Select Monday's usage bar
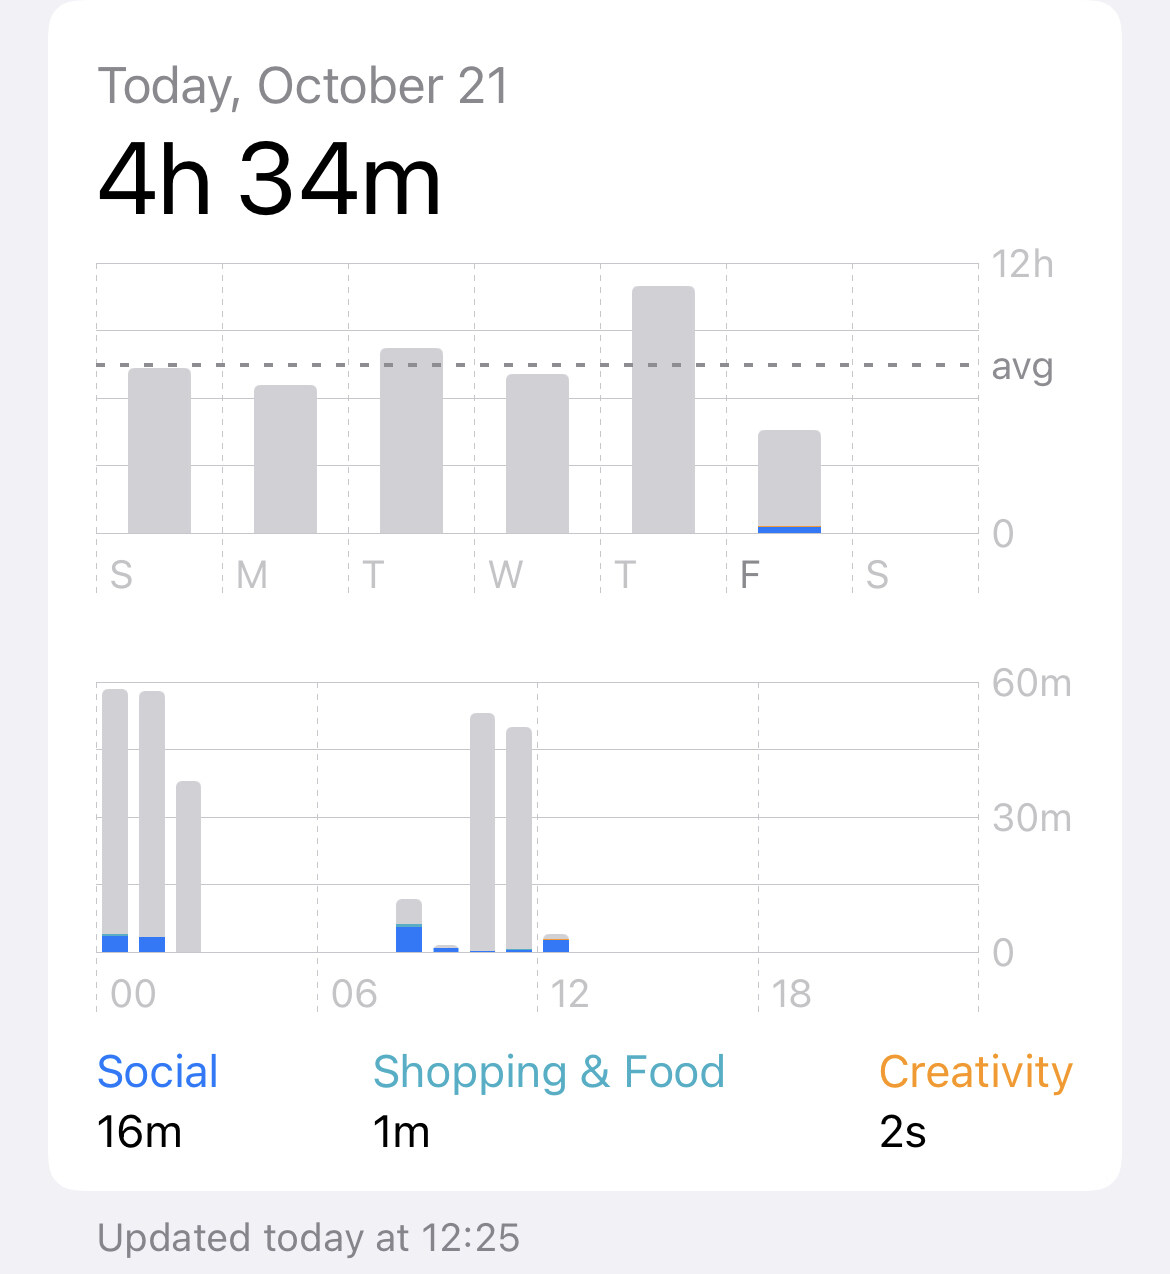 285,459
